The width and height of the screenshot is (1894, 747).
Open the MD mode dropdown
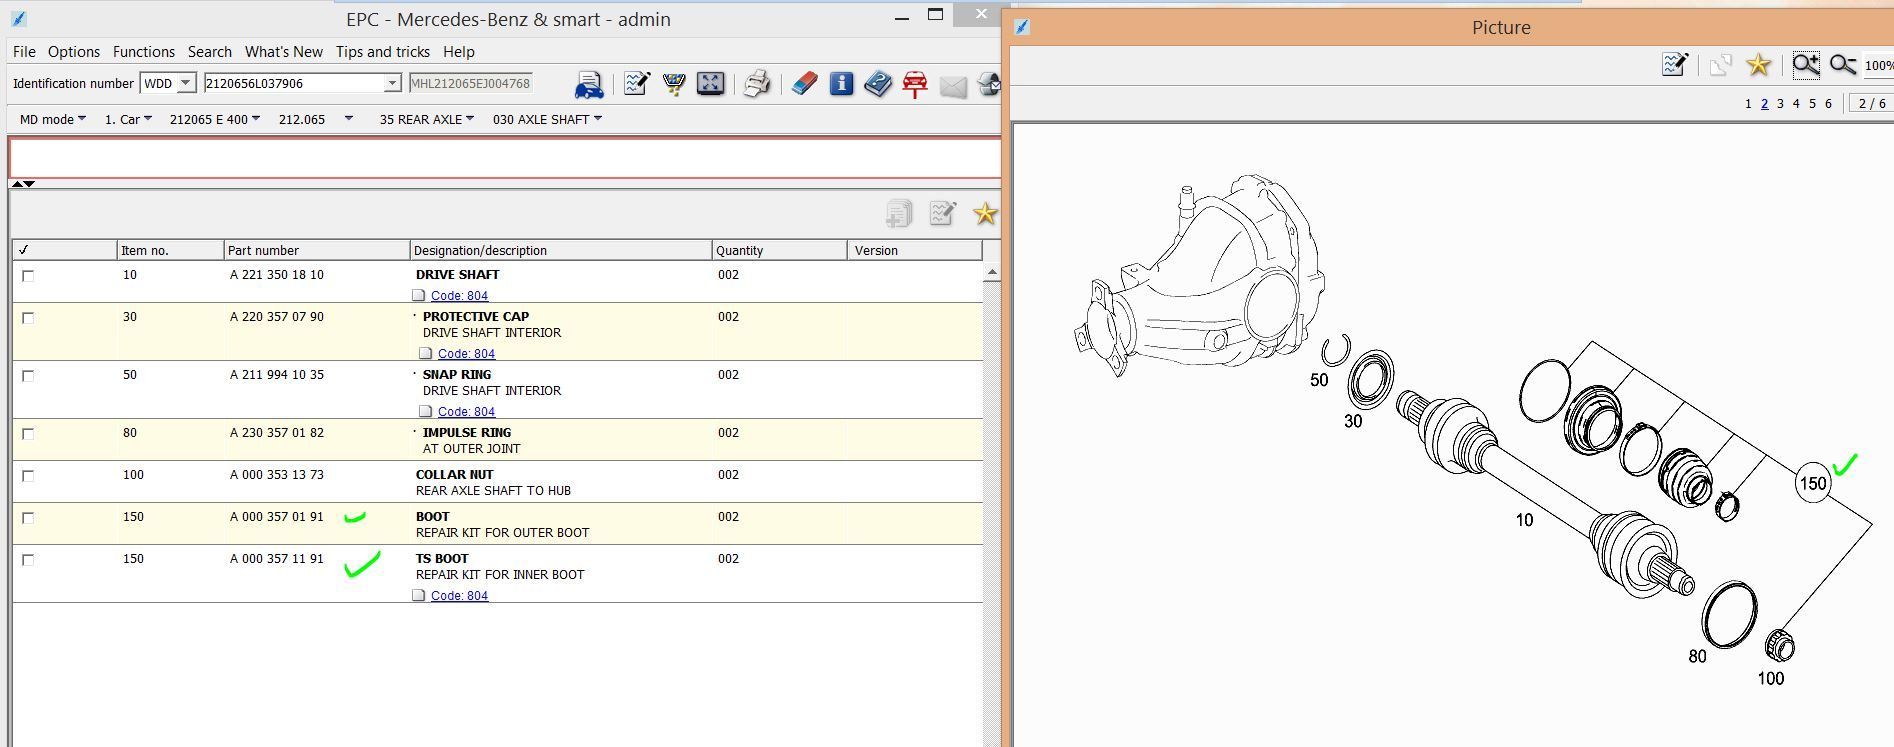52,119
